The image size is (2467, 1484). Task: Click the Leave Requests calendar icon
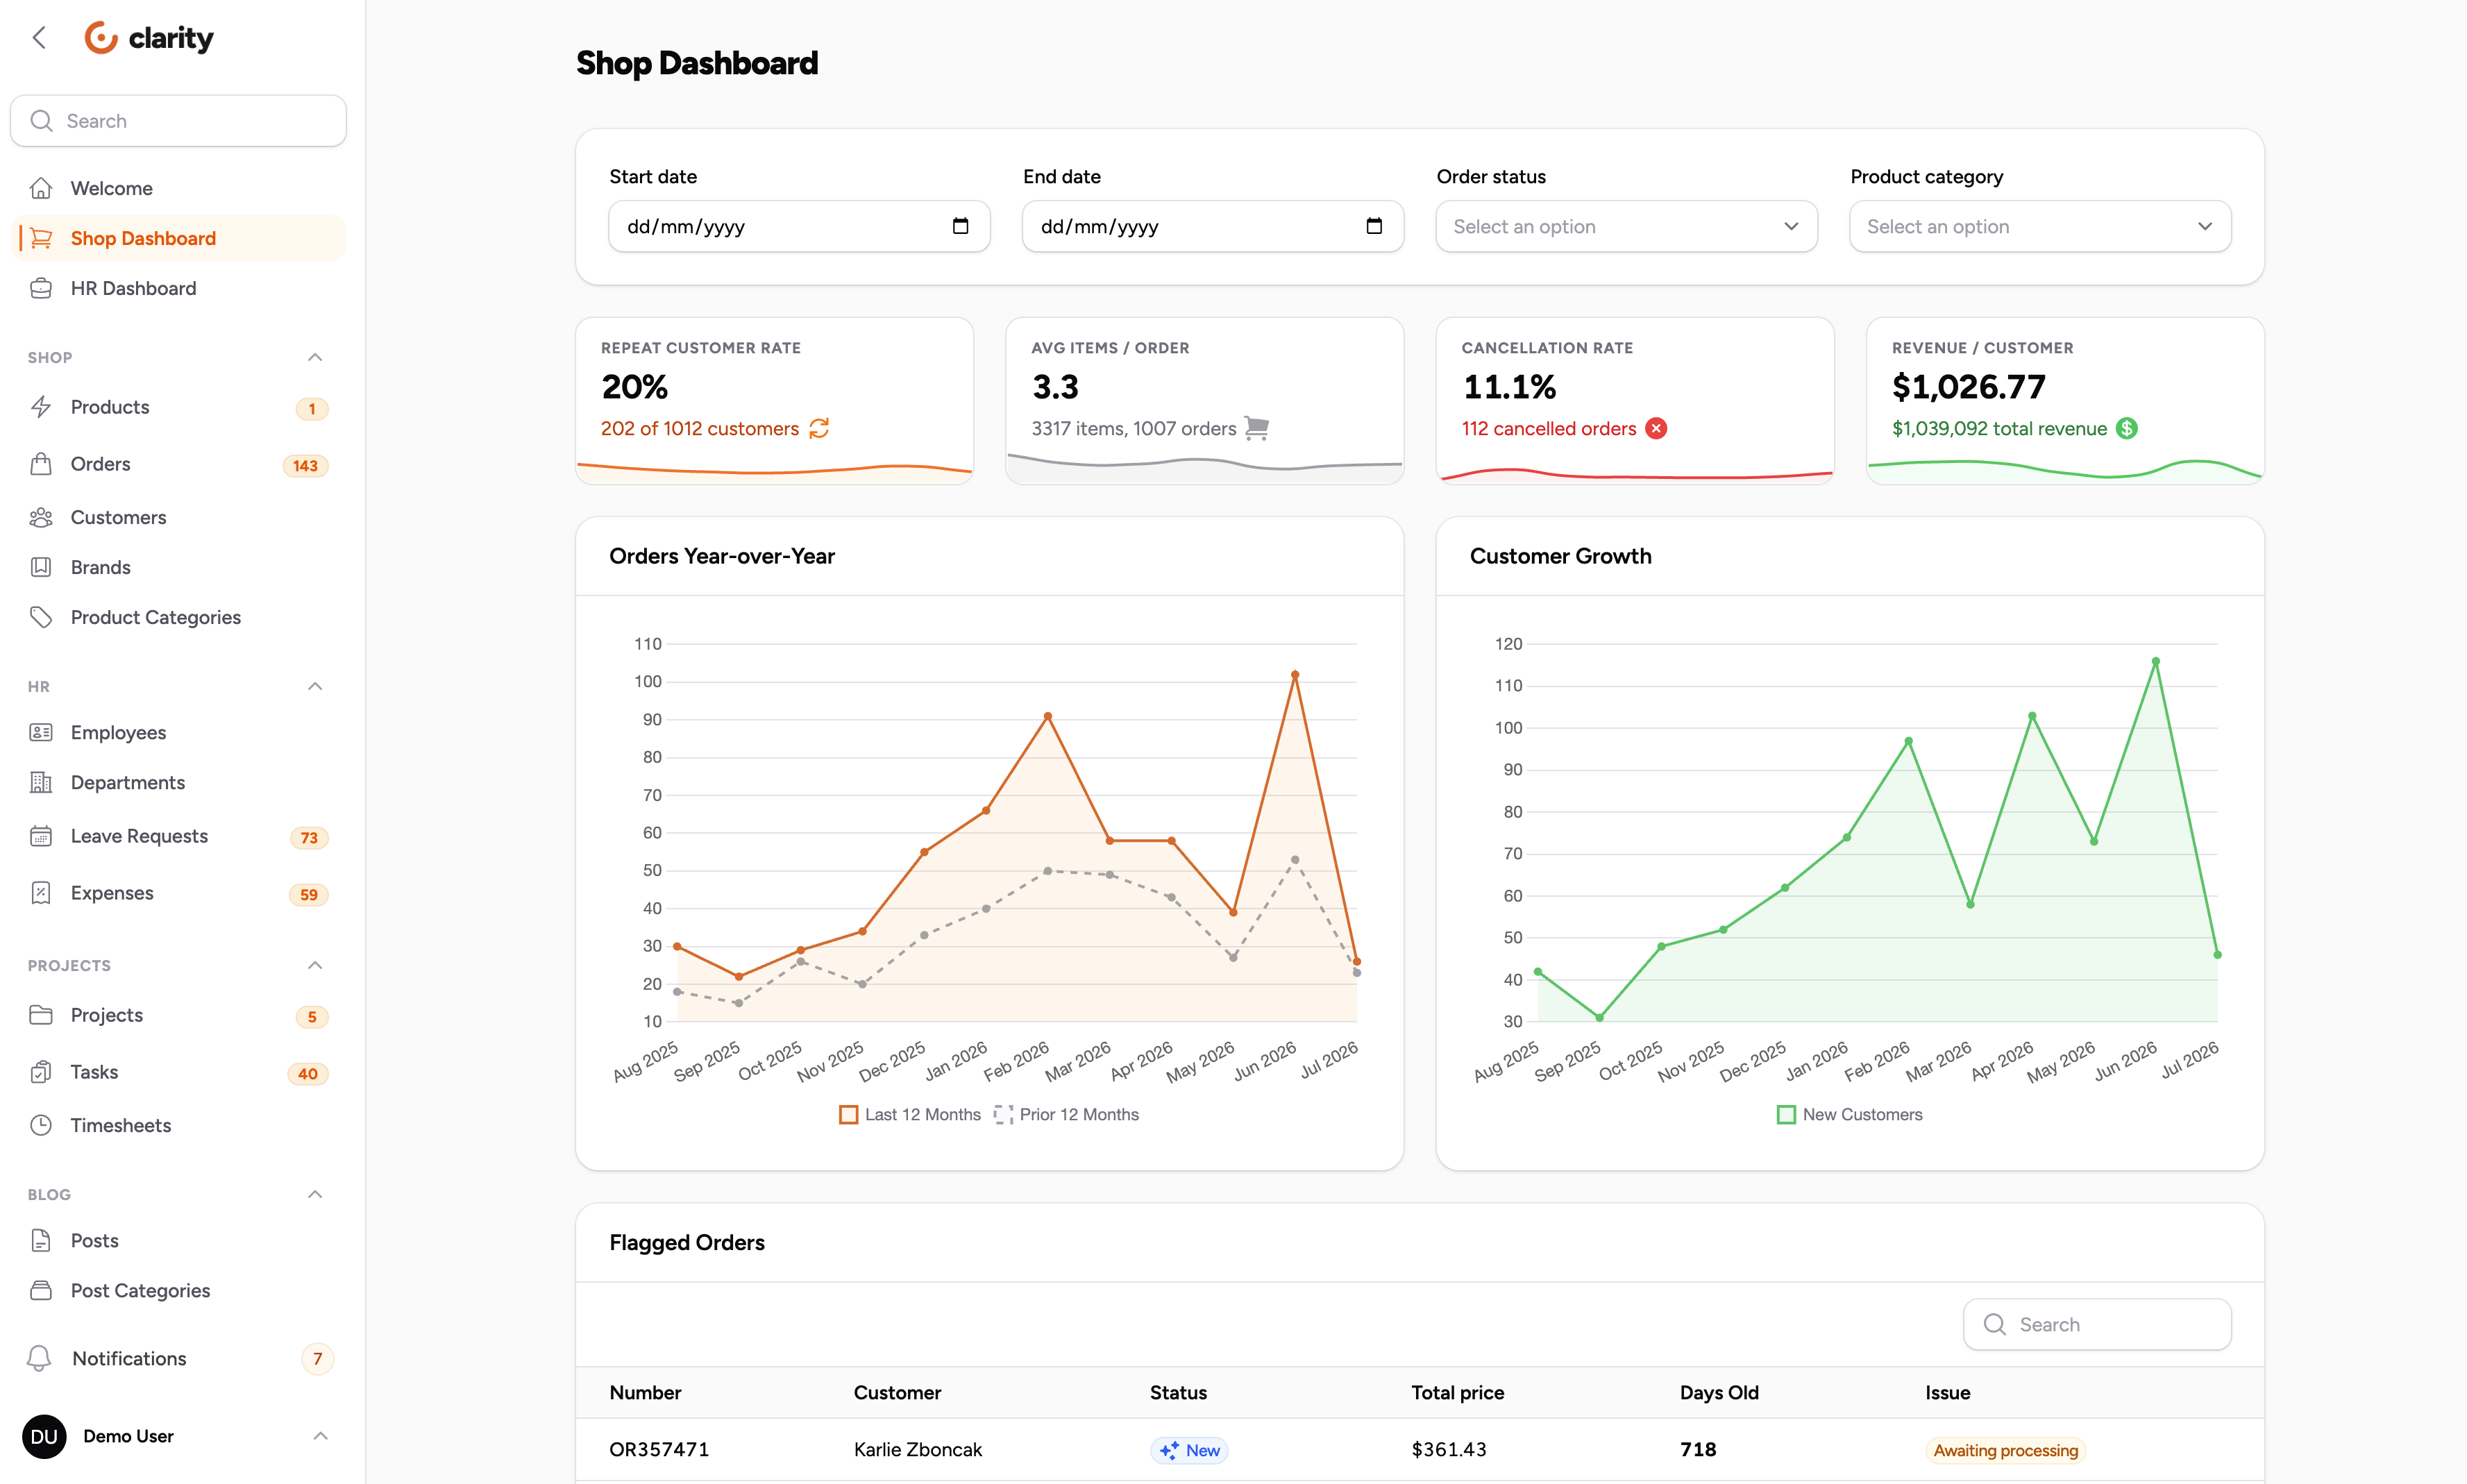(41, 836)
